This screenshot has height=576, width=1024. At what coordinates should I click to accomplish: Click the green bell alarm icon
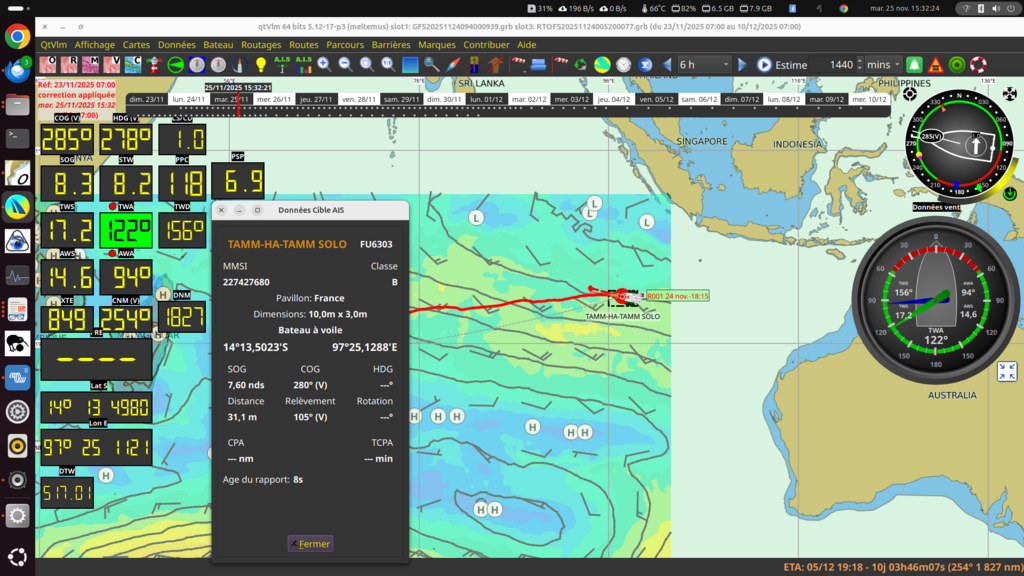click(x=913, y=65)
